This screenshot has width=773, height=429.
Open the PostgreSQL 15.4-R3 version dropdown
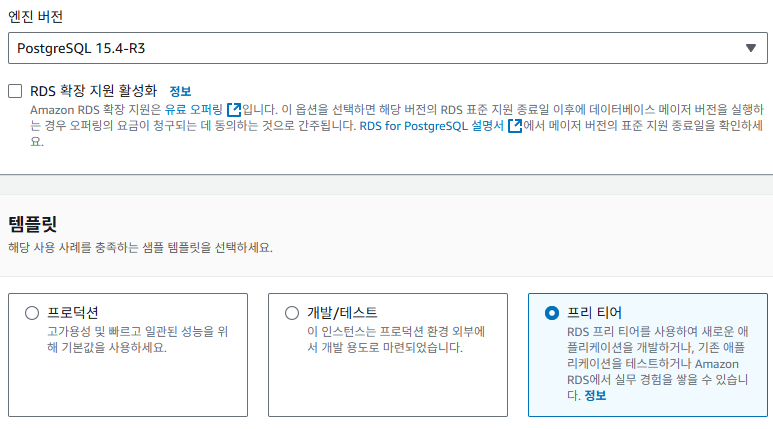[x=386, y=48]
